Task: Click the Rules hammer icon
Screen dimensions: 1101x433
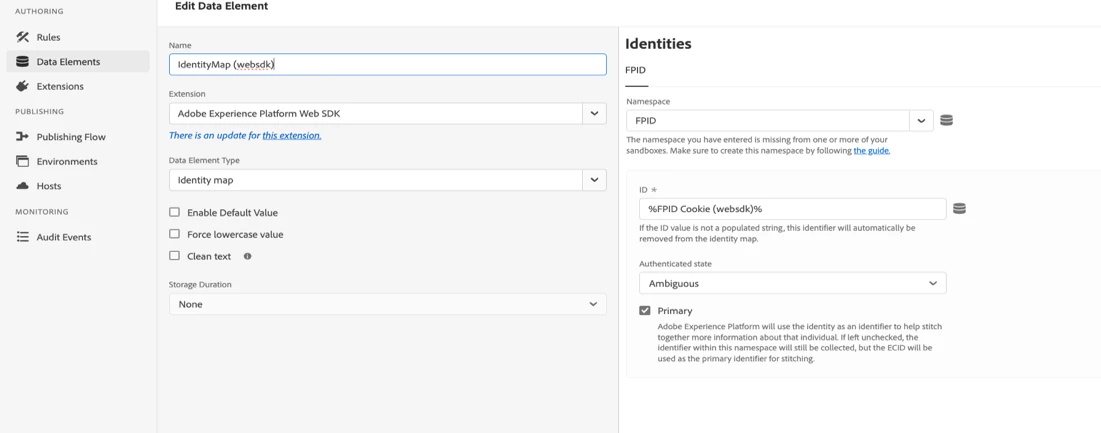Action: (x=23, y=37)
